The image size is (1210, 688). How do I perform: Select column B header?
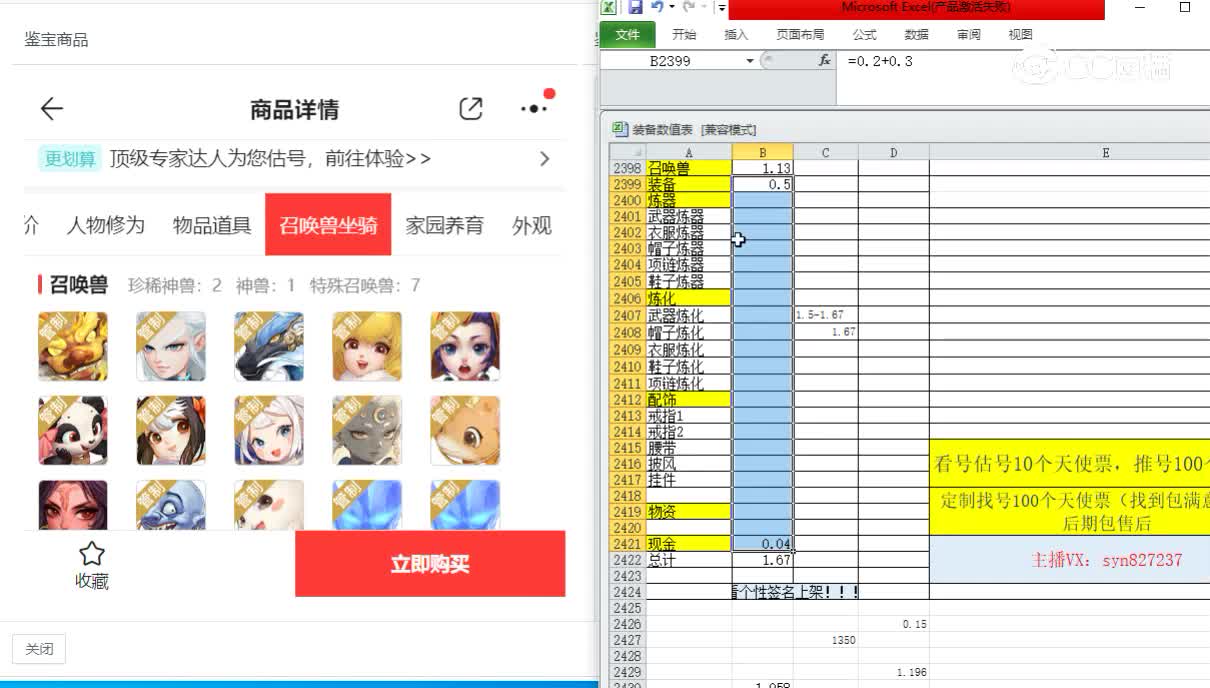click(x=763, y=152)
